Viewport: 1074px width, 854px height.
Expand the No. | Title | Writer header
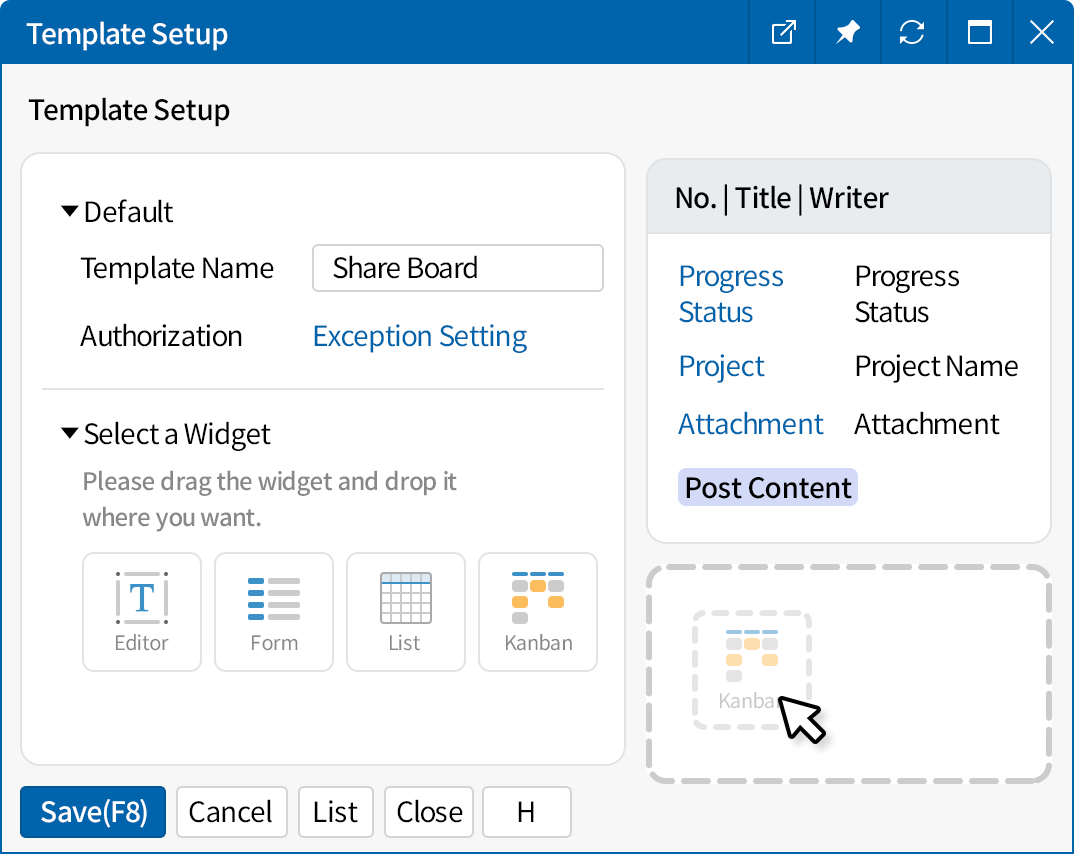(x=779, y=197)
